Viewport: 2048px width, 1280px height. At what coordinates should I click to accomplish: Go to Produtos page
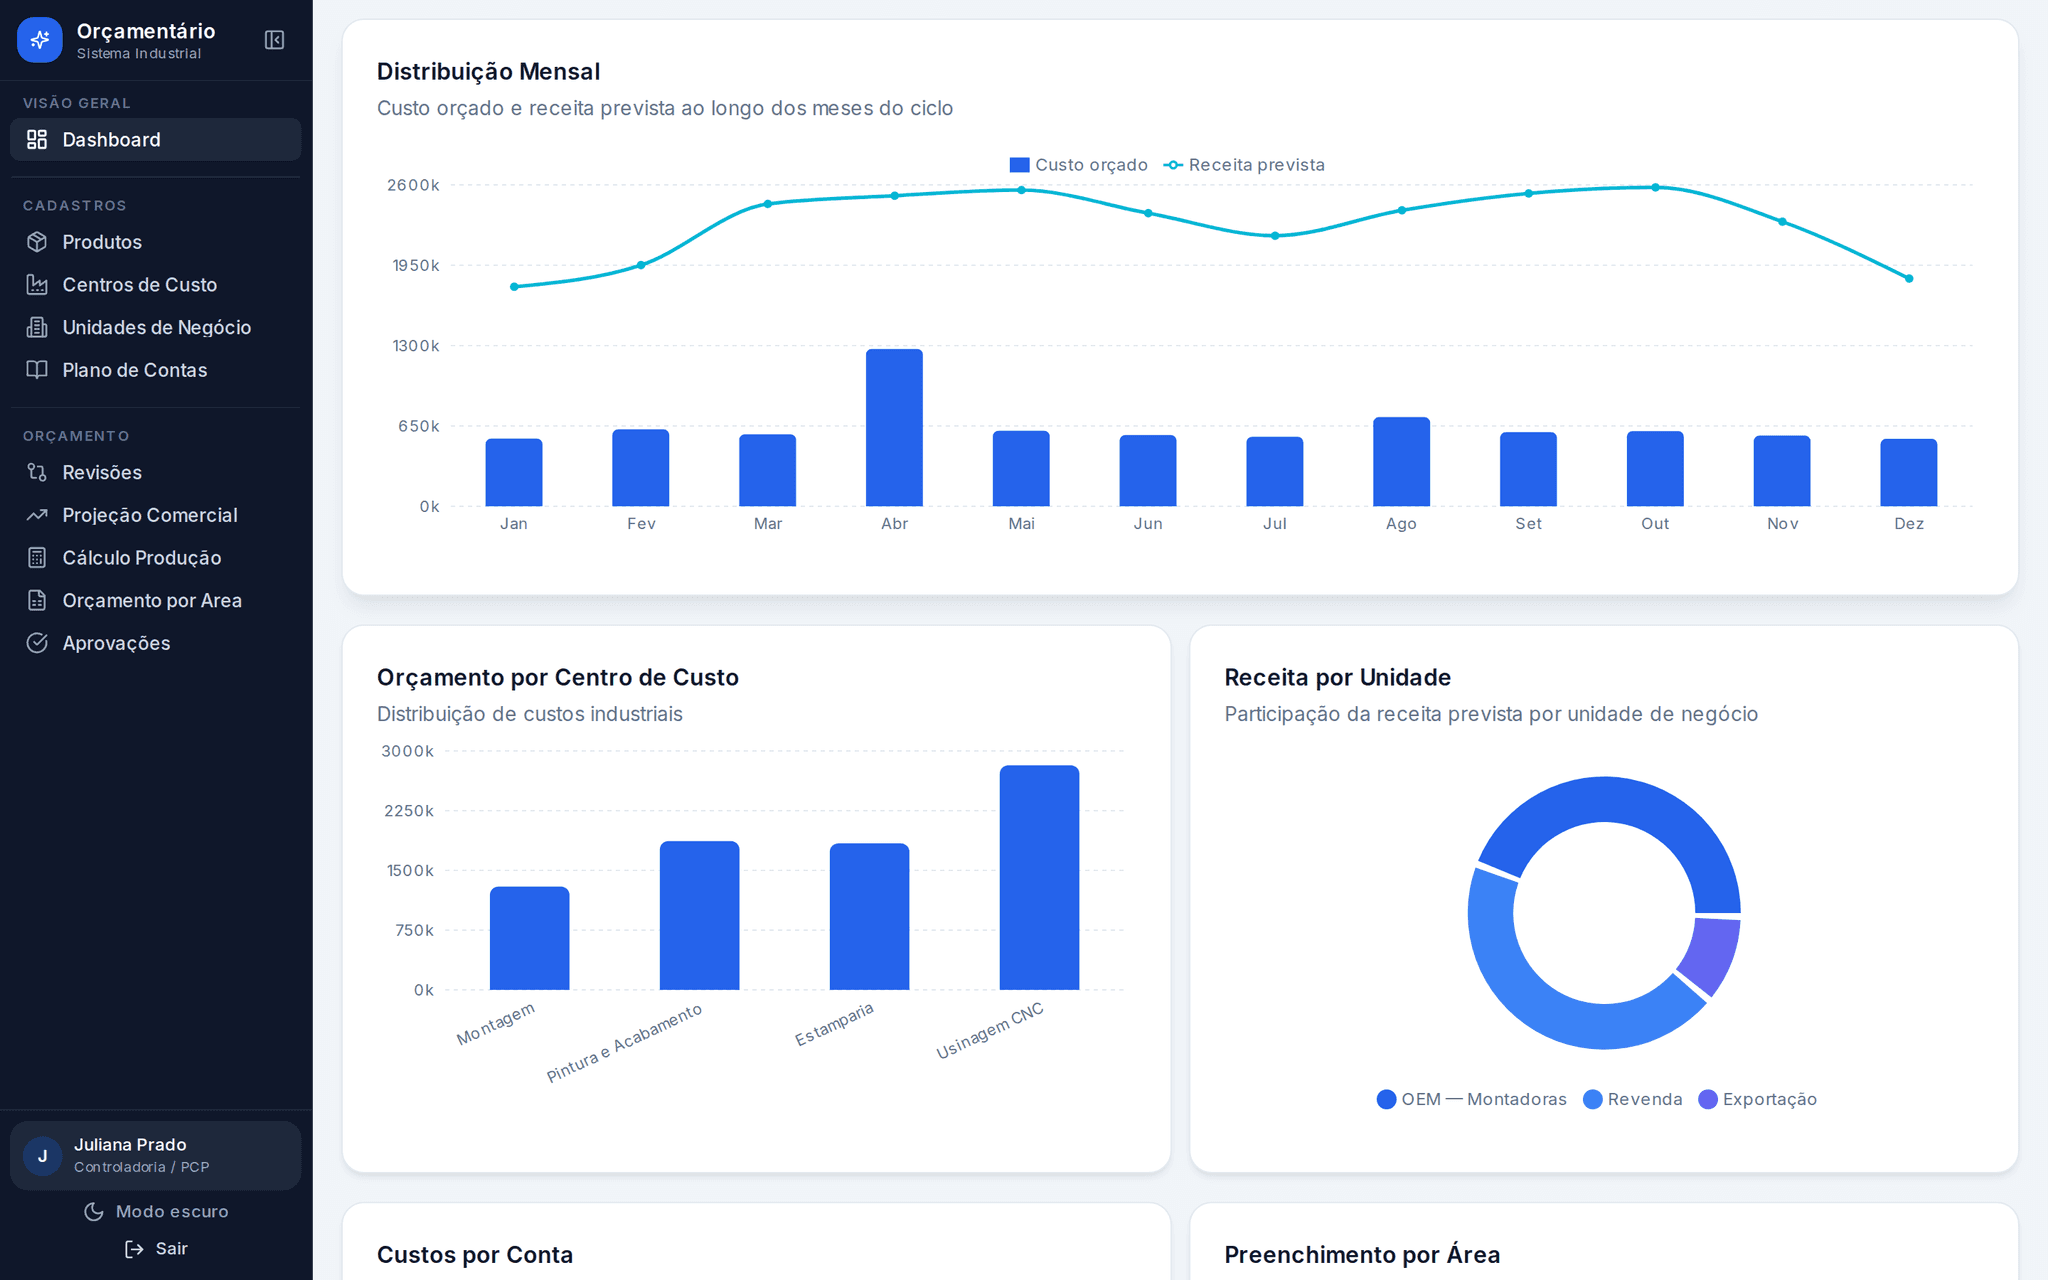[x=155, y=242]
